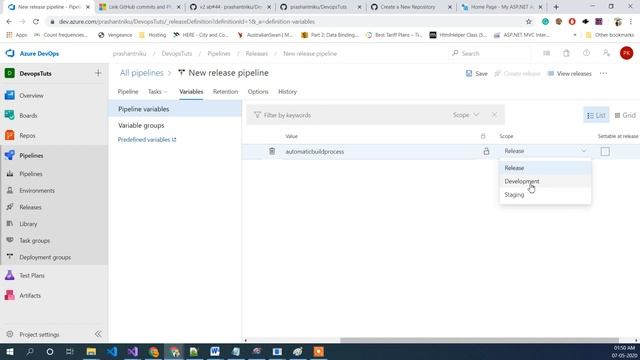This screenshot has width=640, height=360.
Task: Open Word from taskbar
Action: point(215,351)
